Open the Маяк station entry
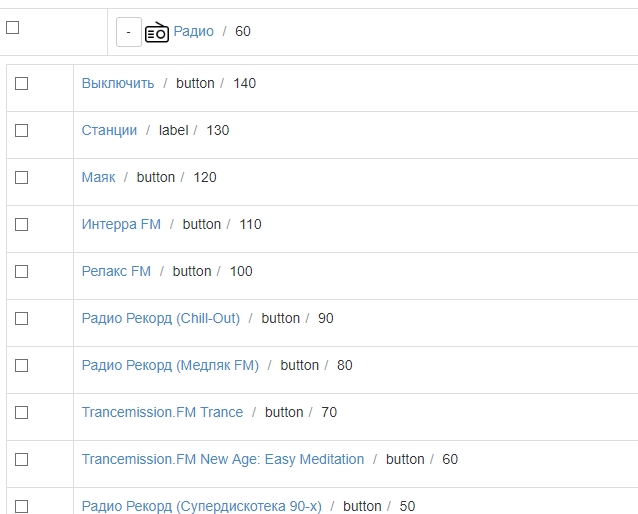Screen dimensions: 638x514 point(98,177)
